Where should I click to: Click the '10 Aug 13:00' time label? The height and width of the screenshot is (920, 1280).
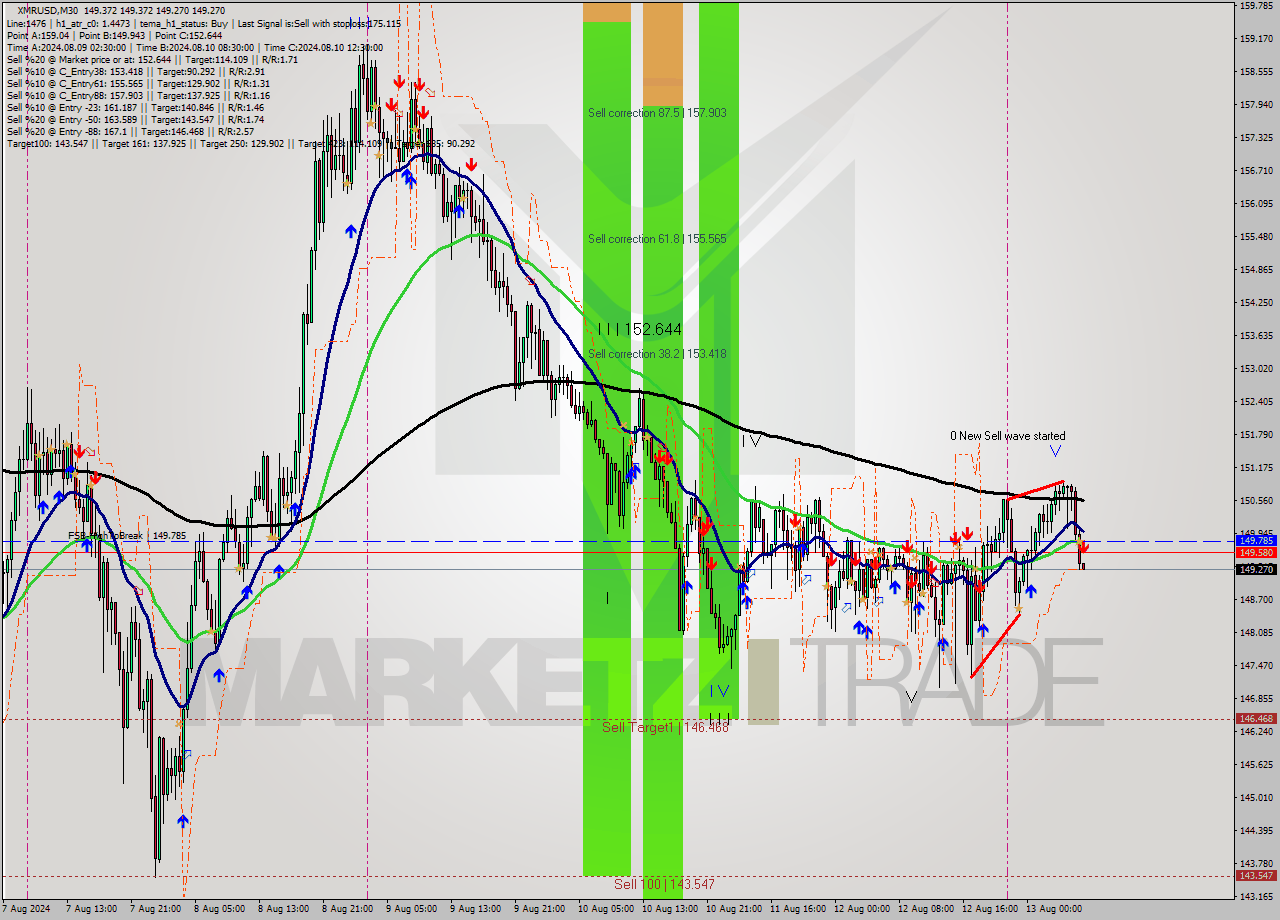pos(669,909)
